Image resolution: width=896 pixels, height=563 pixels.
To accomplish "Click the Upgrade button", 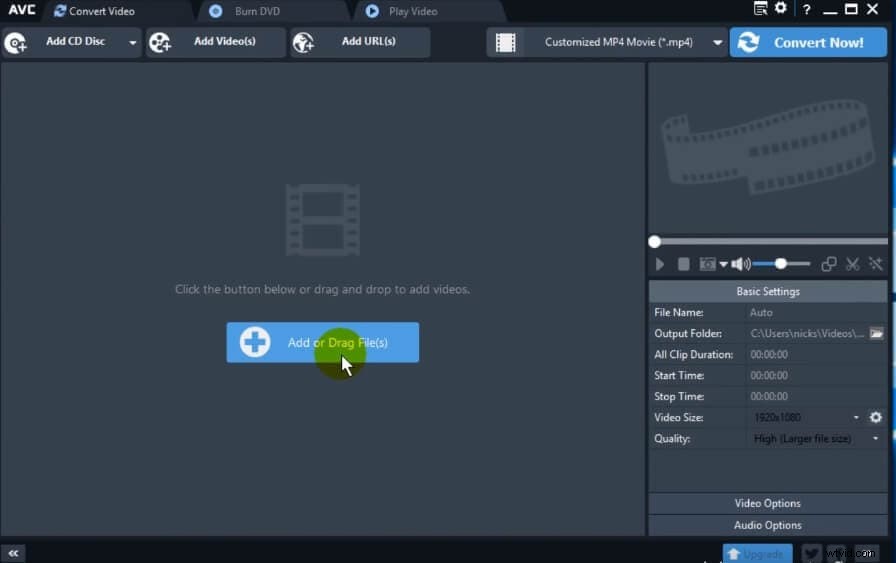I will click(x=757, y=553).
